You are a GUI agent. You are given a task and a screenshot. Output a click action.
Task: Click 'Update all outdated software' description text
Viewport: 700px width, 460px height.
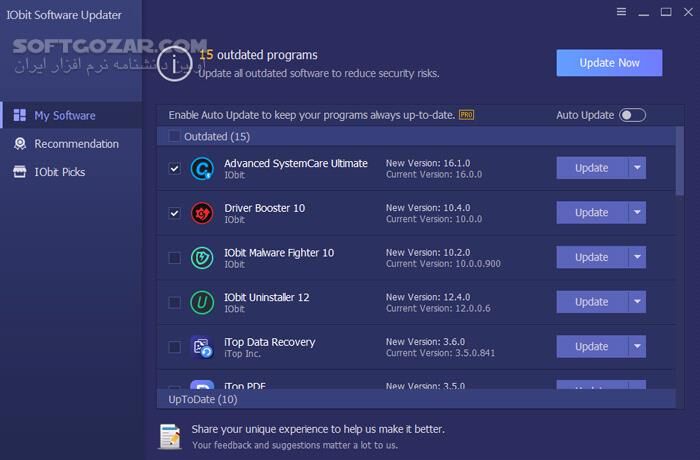319,73
